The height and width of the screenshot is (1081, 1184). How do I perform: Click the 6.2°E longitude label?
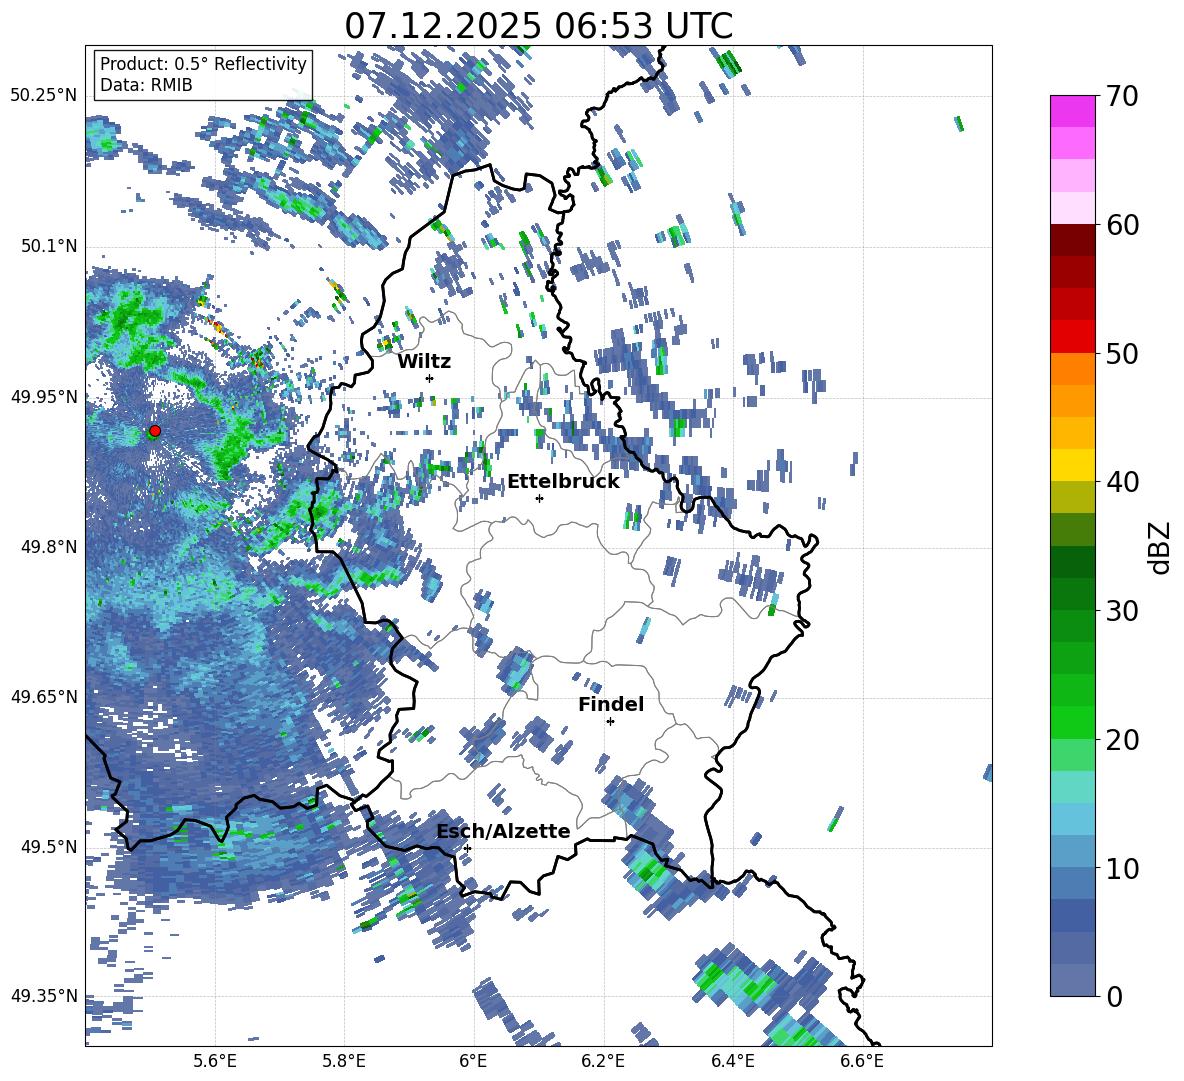coord(603,1061)
